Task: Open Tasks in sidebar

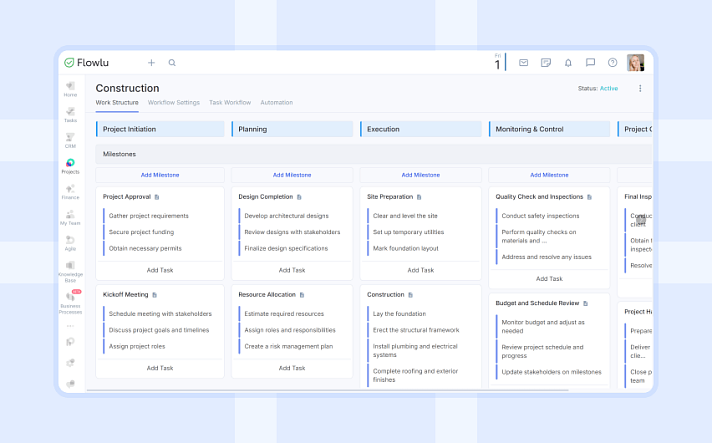Action: (70, 115)
